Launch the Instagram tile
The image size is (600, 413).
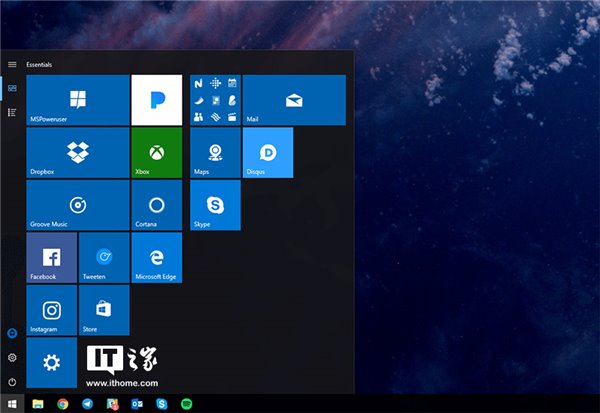(x=52, y=310)
